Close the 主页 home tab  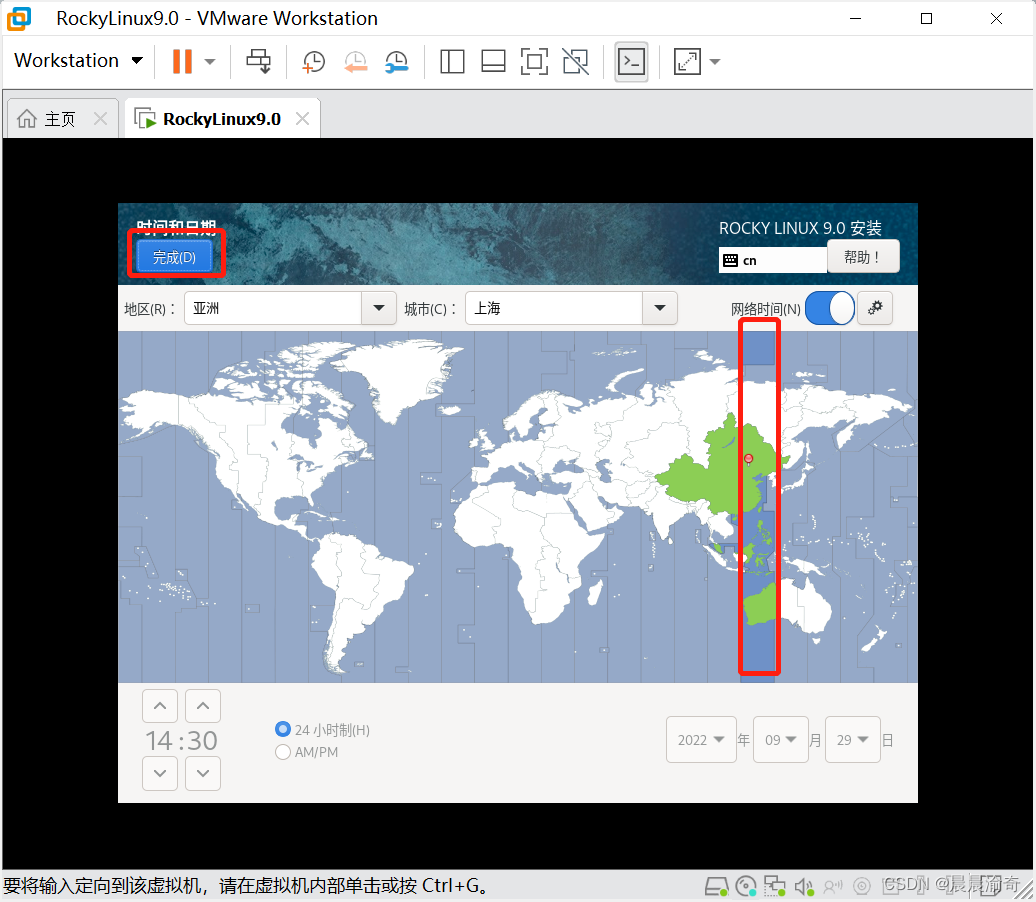pyautogui.click(x=100, y=119)
